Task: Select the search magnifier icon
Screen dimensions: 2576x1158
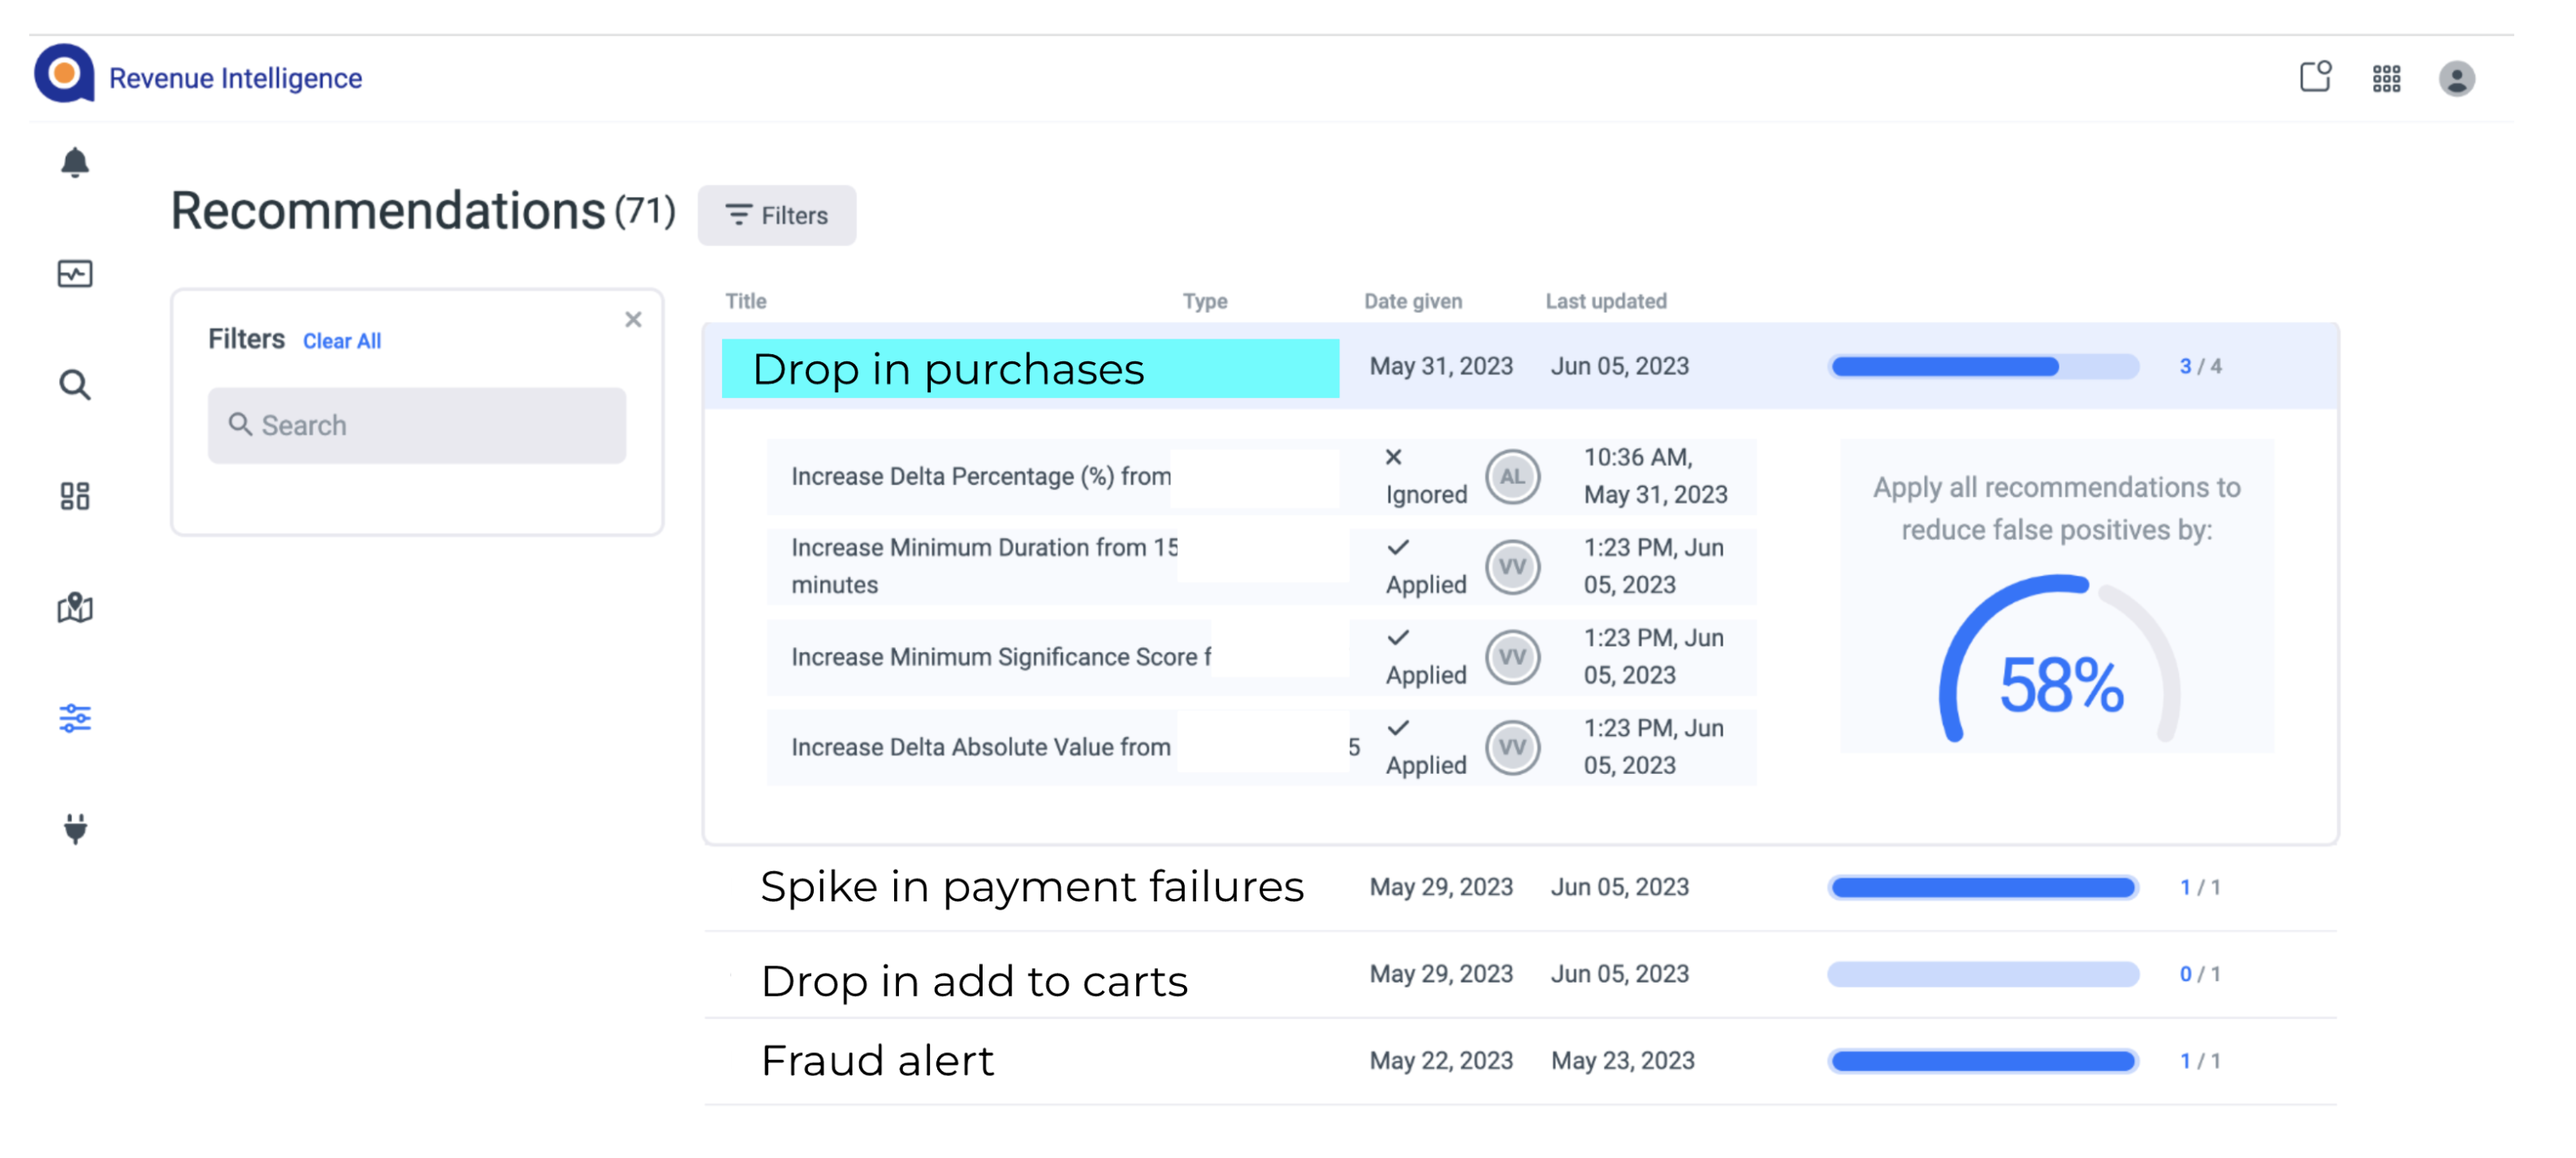Action: click(x=76, y=382)
